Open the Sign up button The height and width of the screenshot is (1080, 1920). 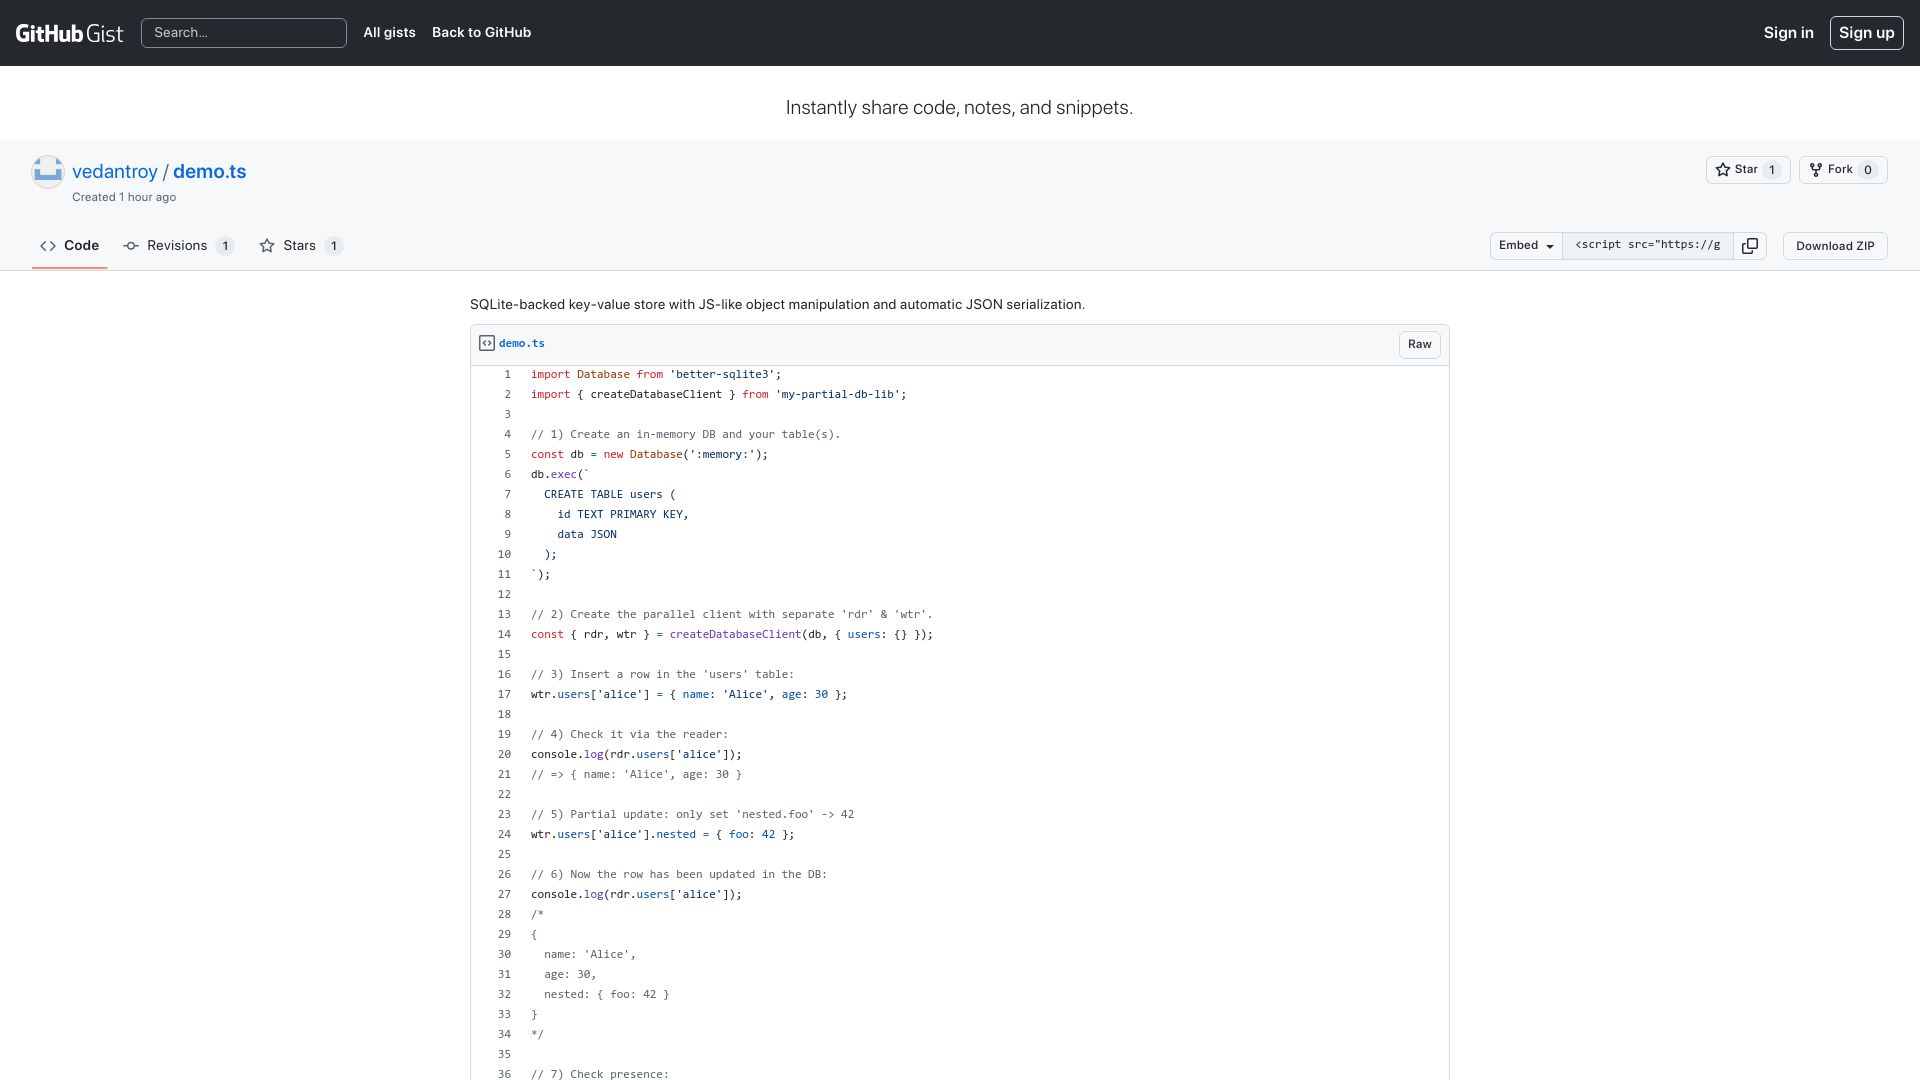1866,33
